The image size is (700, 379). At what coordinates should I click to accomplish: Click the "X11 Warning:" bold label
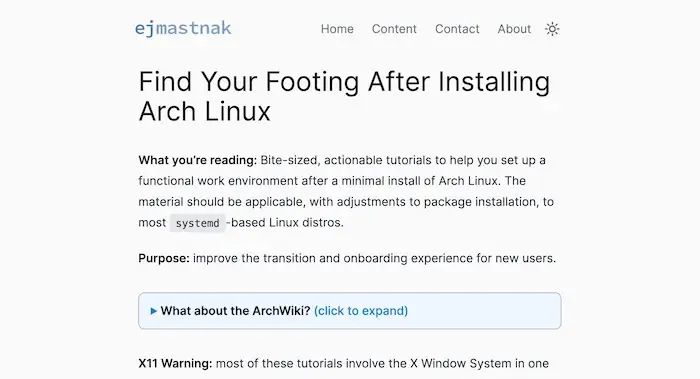point(175,363)
